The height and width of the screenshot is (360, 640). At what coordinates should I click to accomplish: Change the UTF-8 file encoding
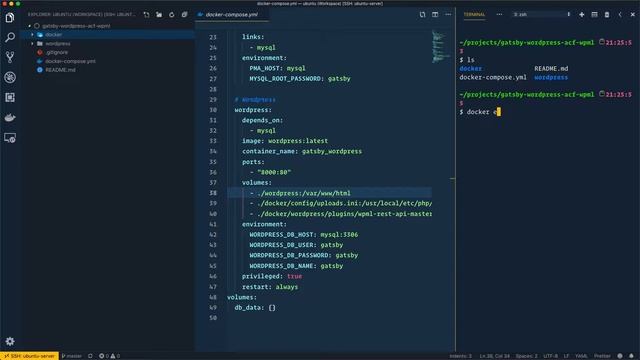[x=551, y=356]
